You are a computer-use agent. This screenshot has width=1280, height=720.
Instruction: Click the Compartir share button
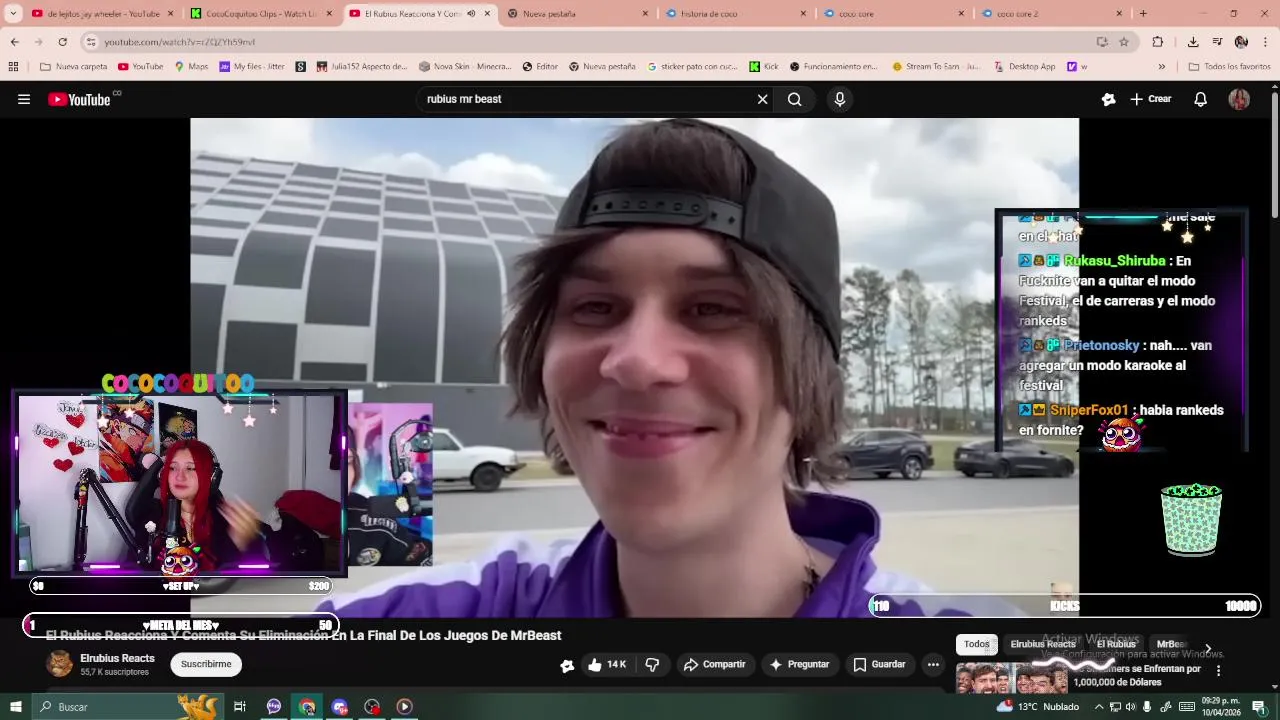(715, 664)
